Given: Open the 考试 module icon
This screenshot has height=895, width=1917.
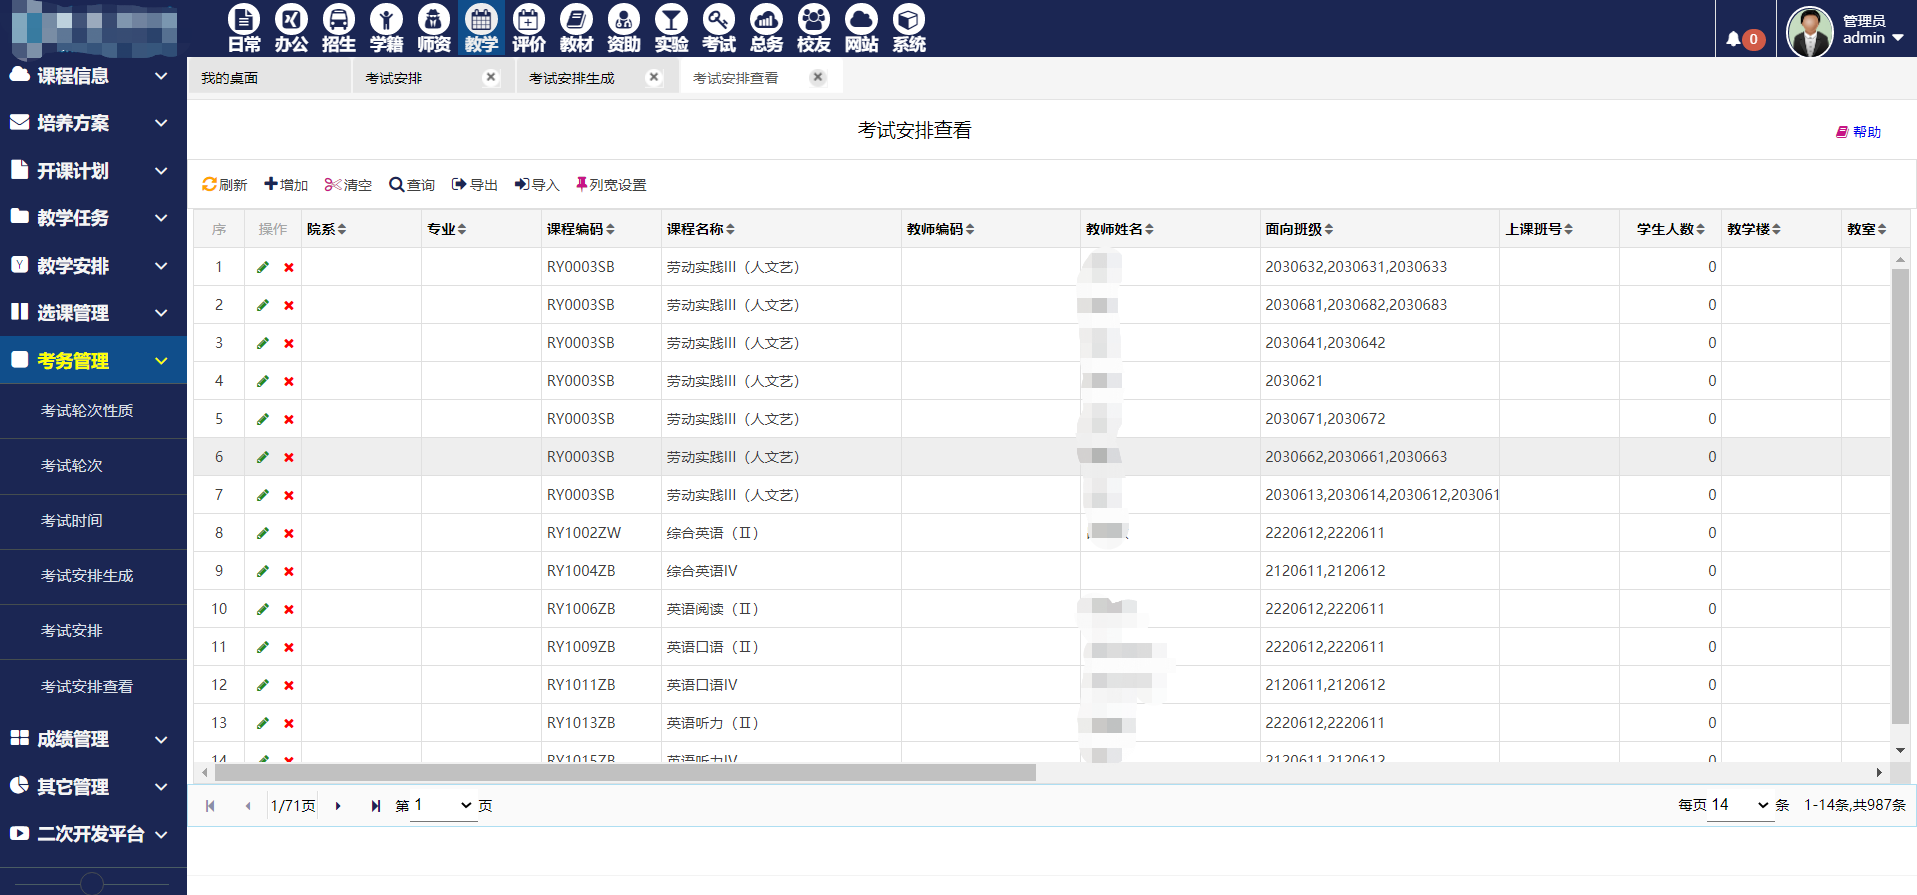Looking at the screenshot, I should [719, 28].
